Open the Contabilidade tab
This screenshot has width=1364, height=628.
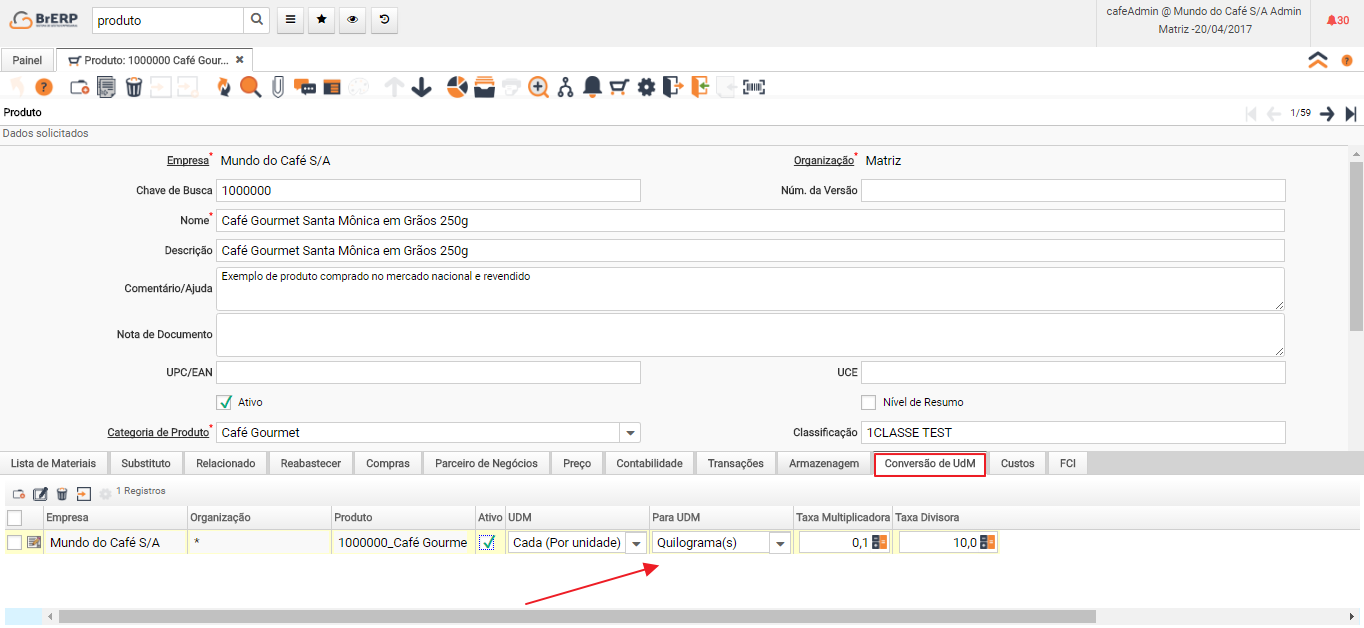point(649,463)
